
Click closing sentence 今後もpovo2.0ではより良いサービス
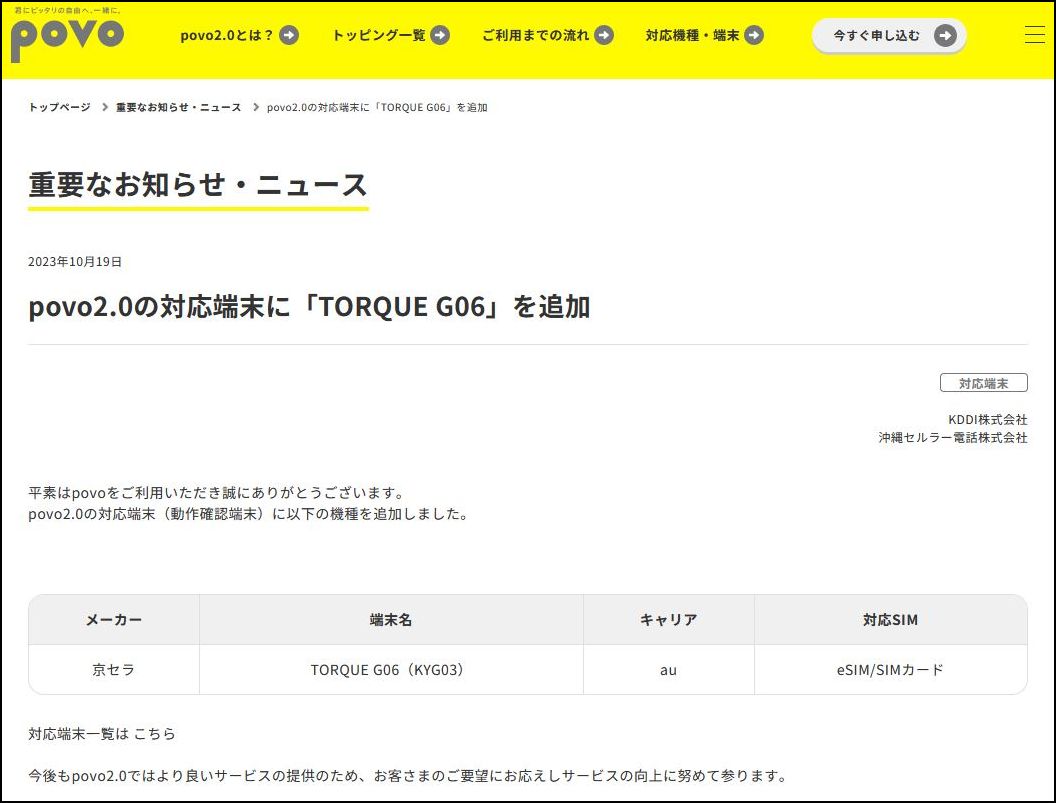[409, 775]
